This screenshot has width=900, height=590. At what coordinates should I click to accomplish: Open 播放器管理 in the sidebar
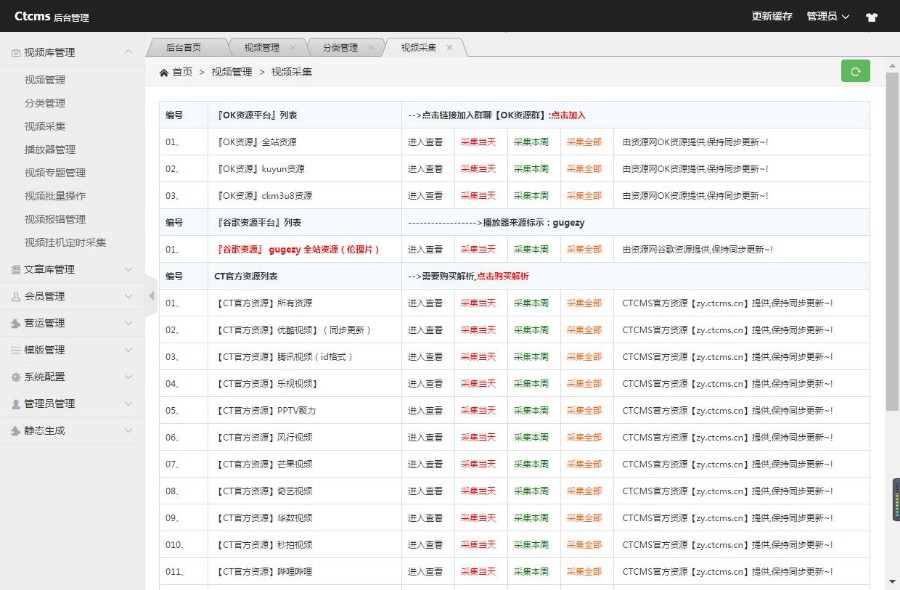pos(50,150)
